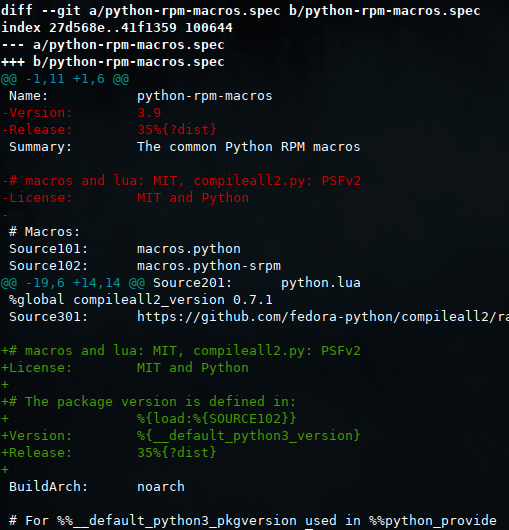Click the python.lua text in hunk header
The height and width of the screenshot is (530, 509).
click(x=321, y=283)
